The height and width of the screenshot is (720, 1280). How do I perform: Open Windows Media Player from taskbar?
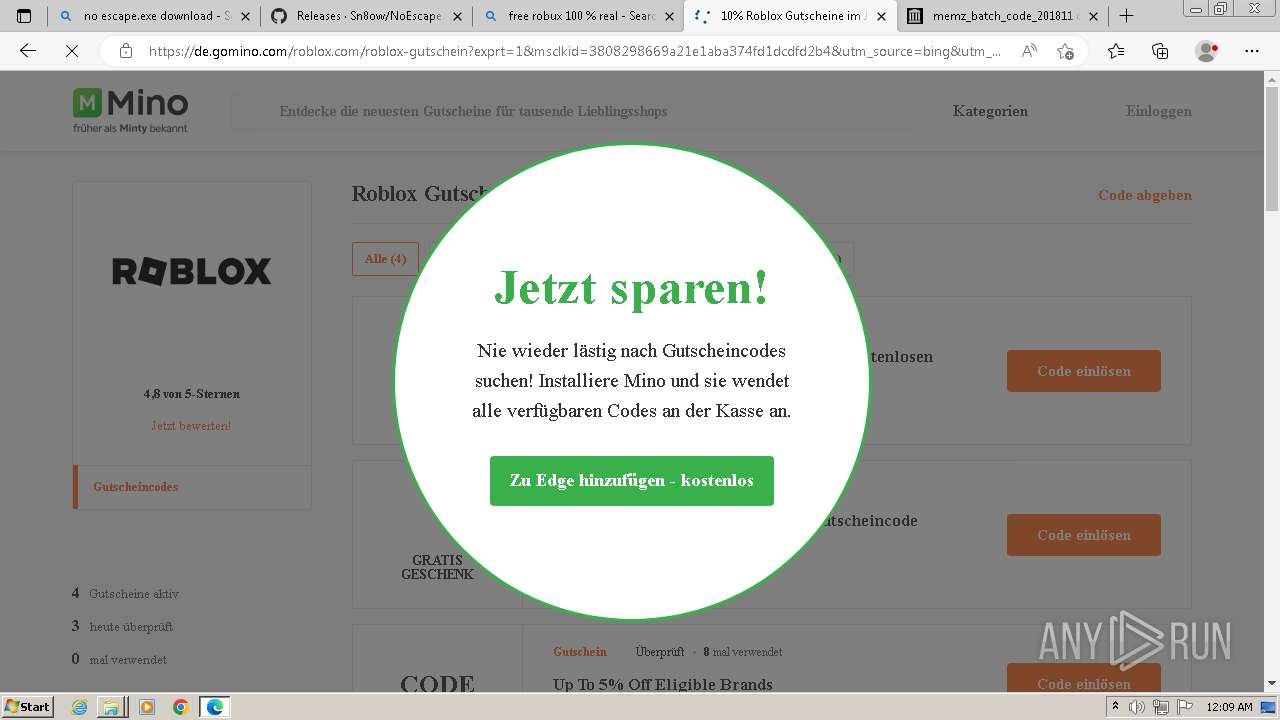[x=147, y=707]
